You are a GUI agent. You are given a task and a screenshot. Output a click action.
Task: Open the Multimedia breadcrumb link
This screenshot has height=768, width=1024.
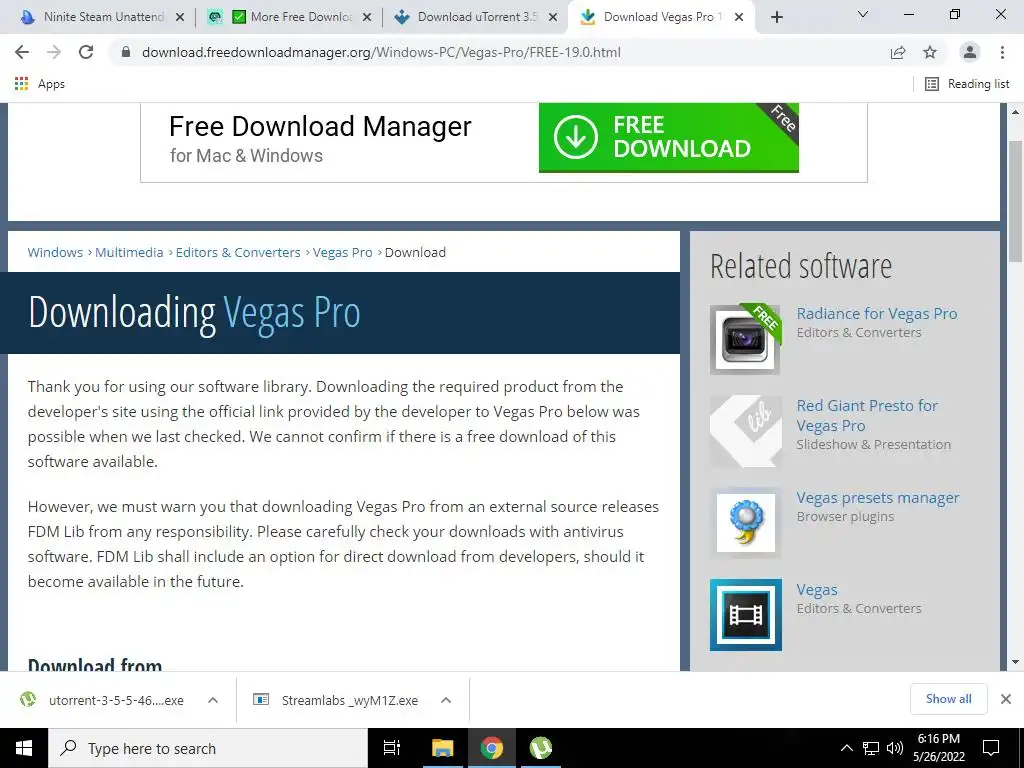(129, 252)
